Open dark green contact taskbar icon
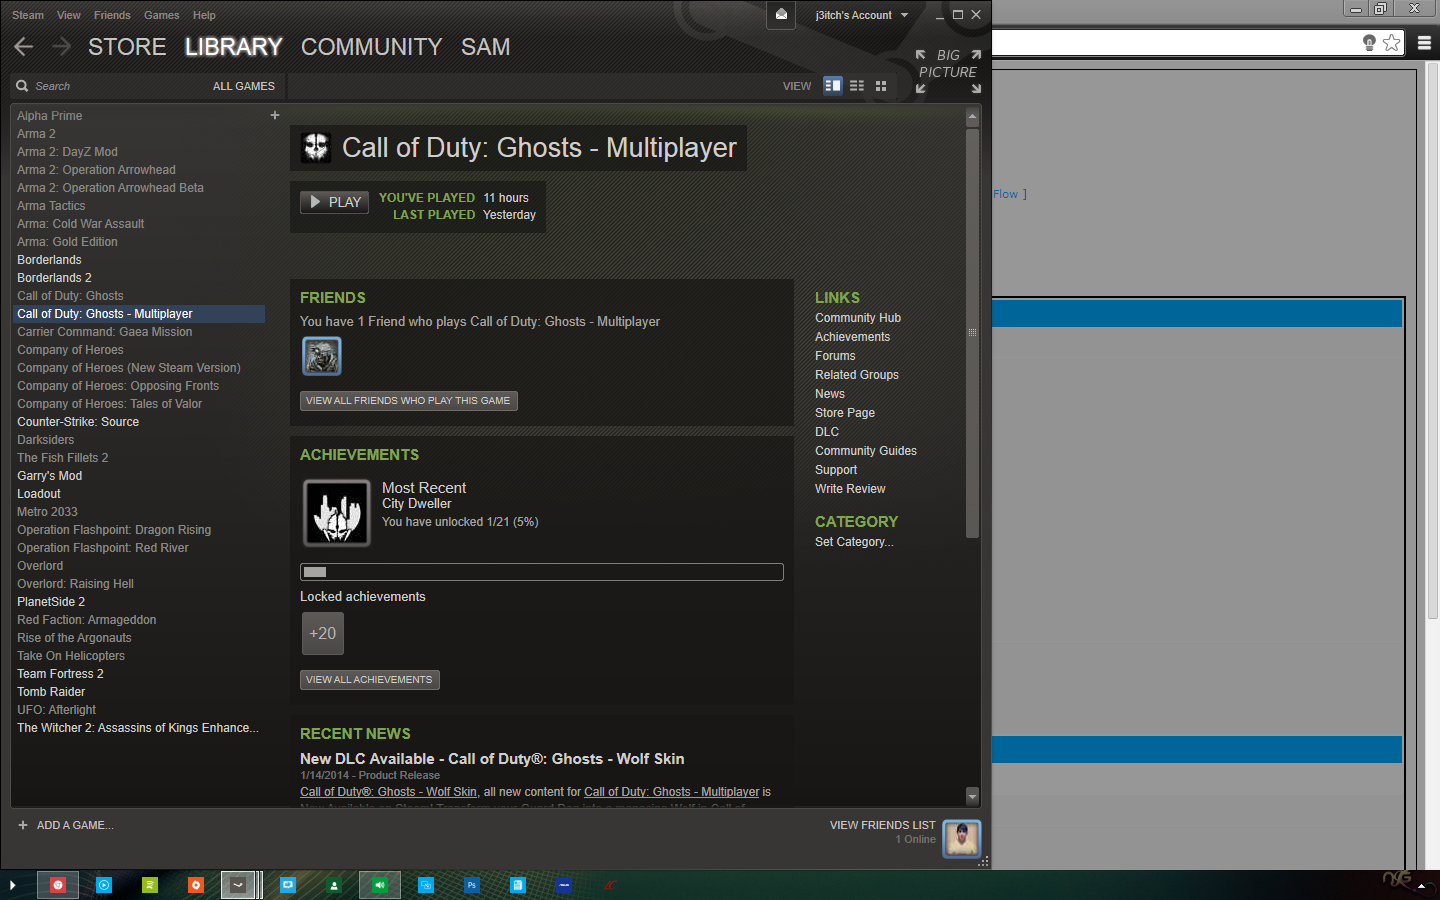 pos(334,885)
